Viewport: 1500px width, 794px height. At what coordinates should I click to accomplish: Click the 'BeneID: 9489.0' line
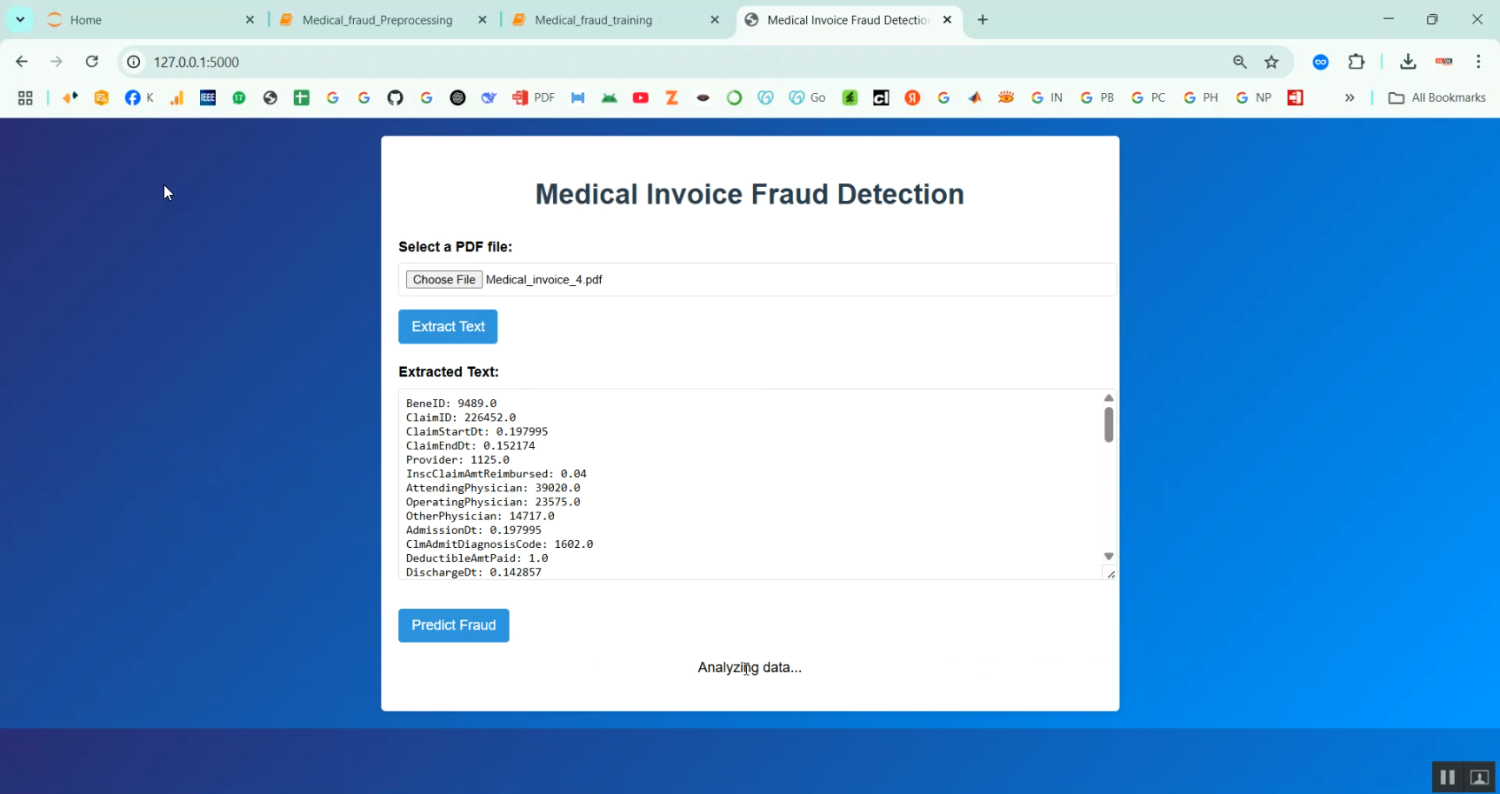[x=451, y=404]
